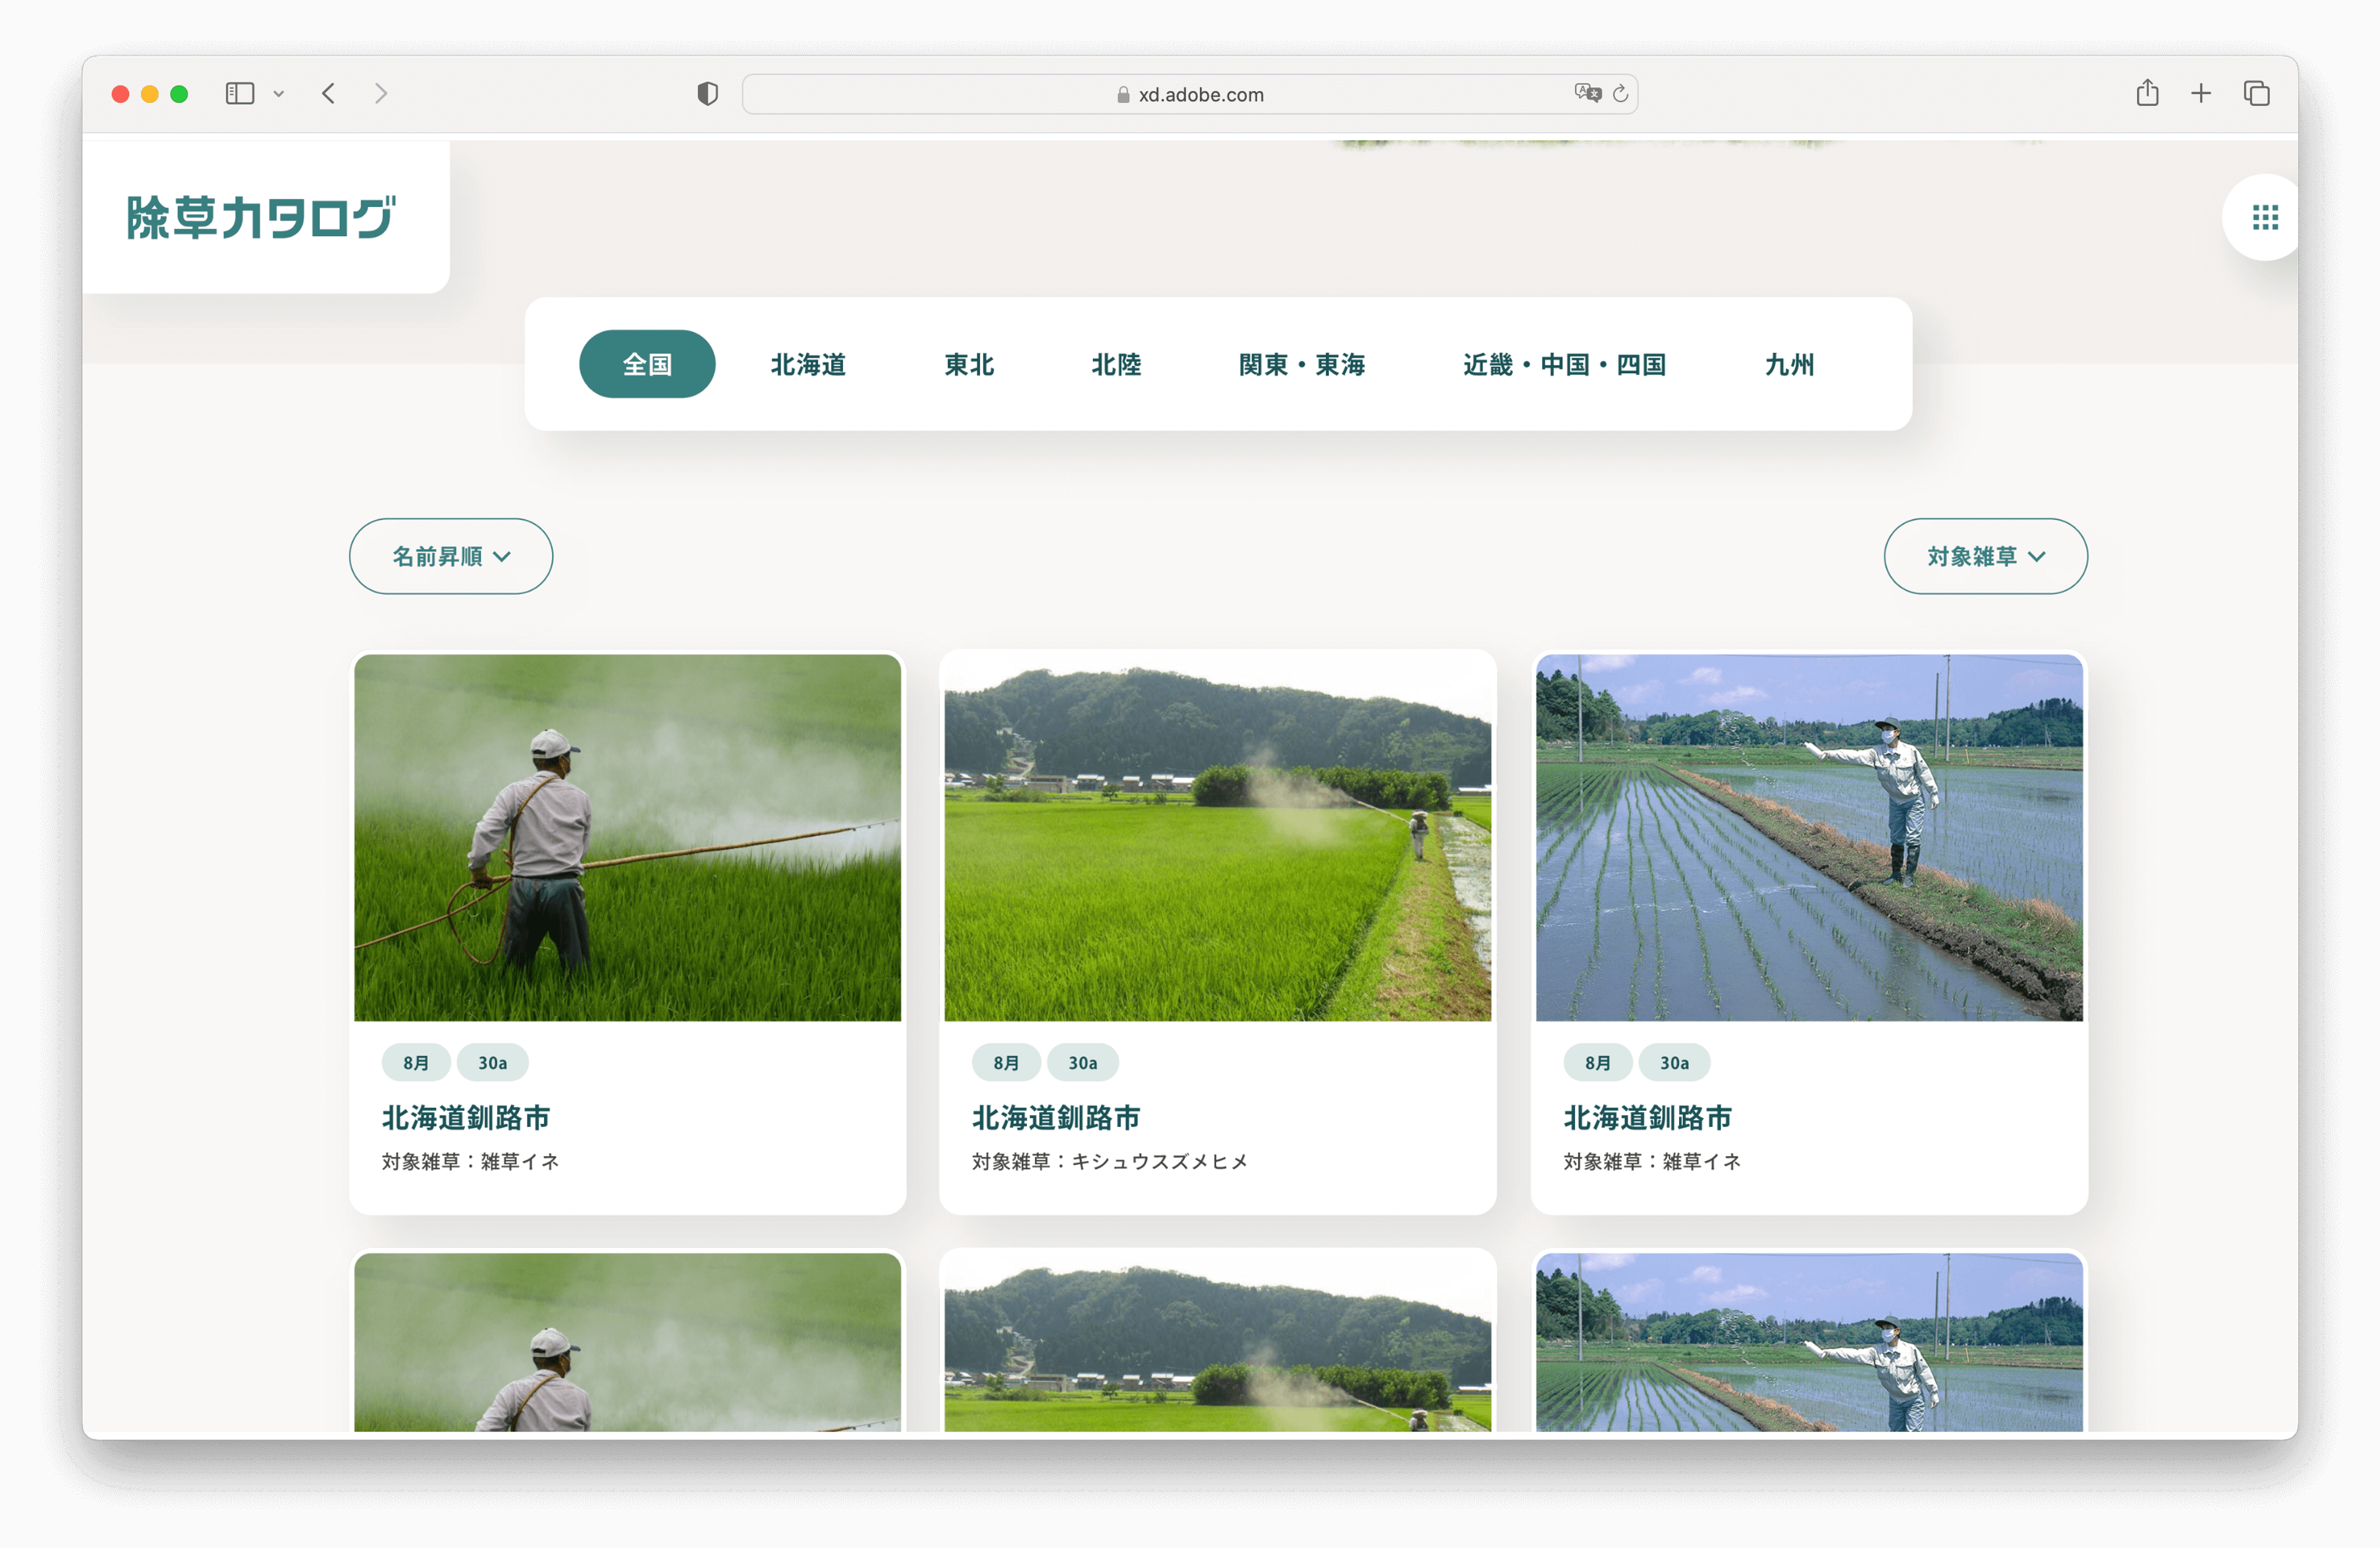Click 30a tag on the first card
The width and height of the screenshot is (2380, 1548).
492,1062
